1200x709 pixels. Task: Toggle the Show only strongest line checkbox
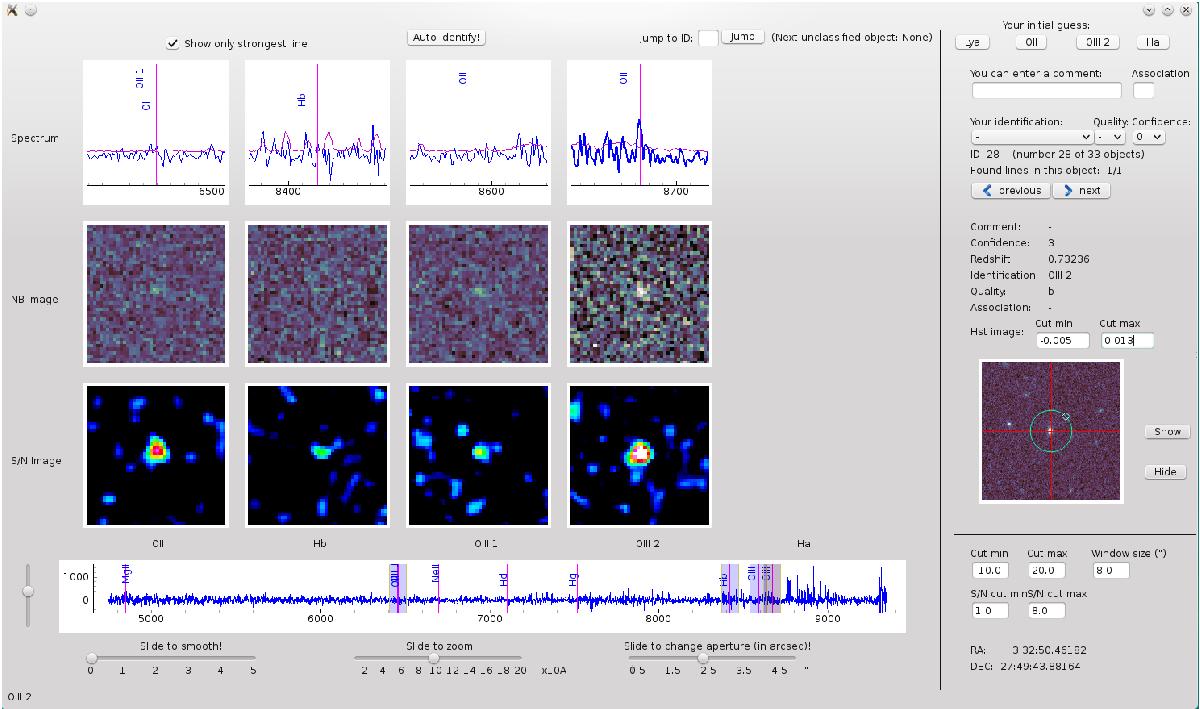coord(173,43)
